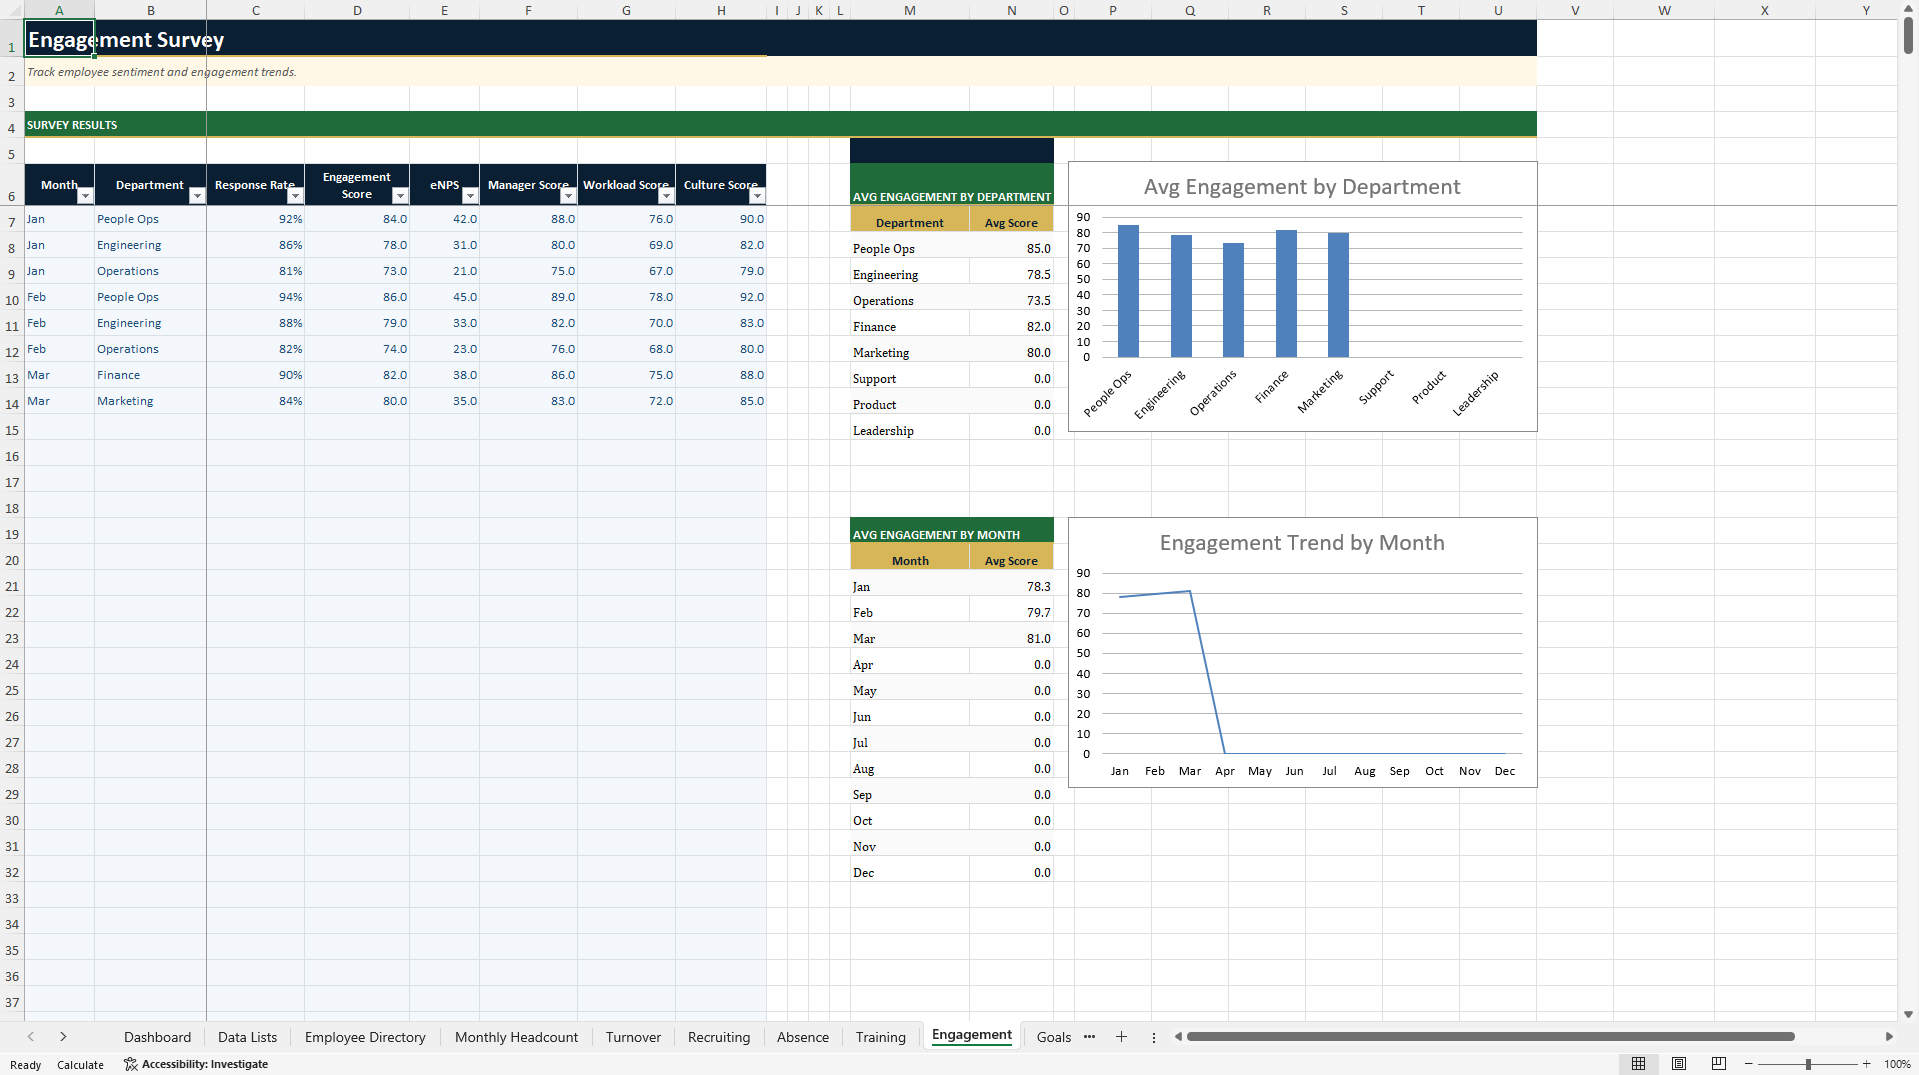
Task: Select Marketing department cell in row 14
Action: (150, 401)
